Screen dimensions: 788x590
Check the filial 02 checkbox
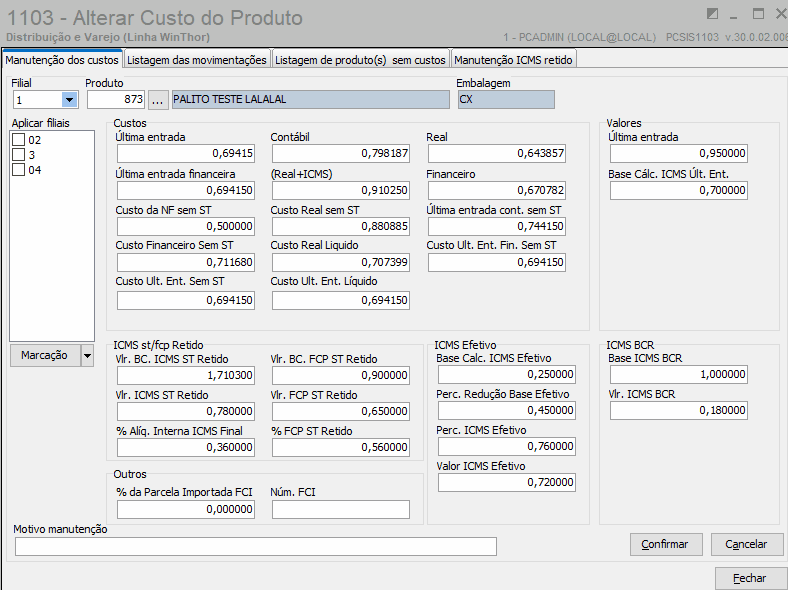click(x=19, y=139)
